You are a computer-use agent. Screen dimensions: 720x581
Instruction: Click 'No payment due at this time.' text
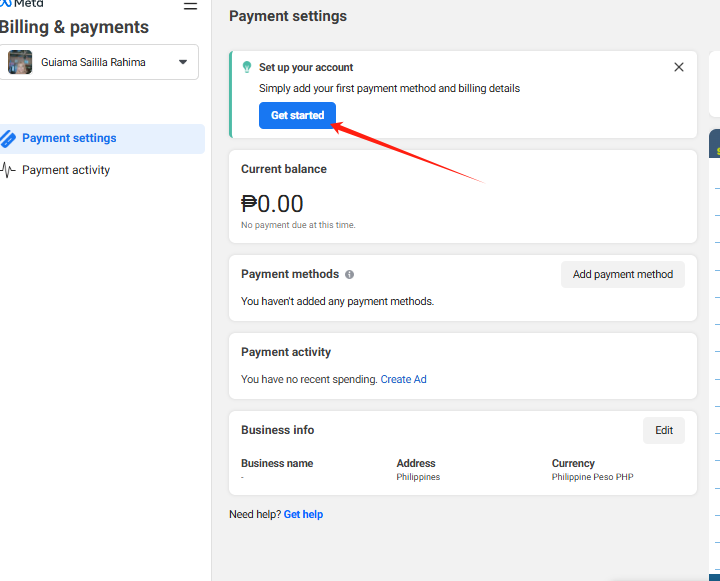[298, 225]
